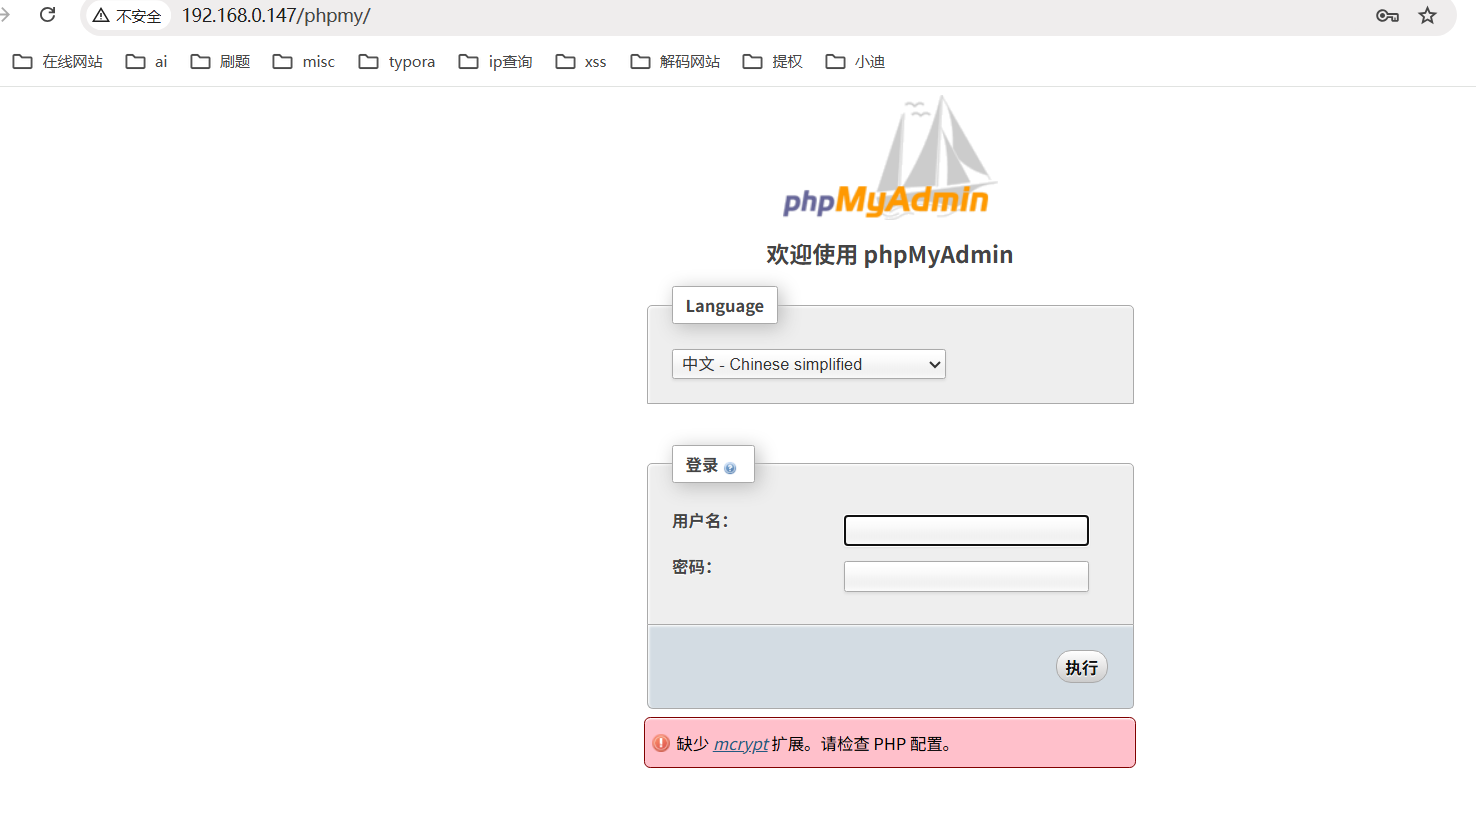This screenshot has height=816, width=1476.
Task: Reload the page with the refresh icon
Action: pyautogui.click(x=47, y=15)
